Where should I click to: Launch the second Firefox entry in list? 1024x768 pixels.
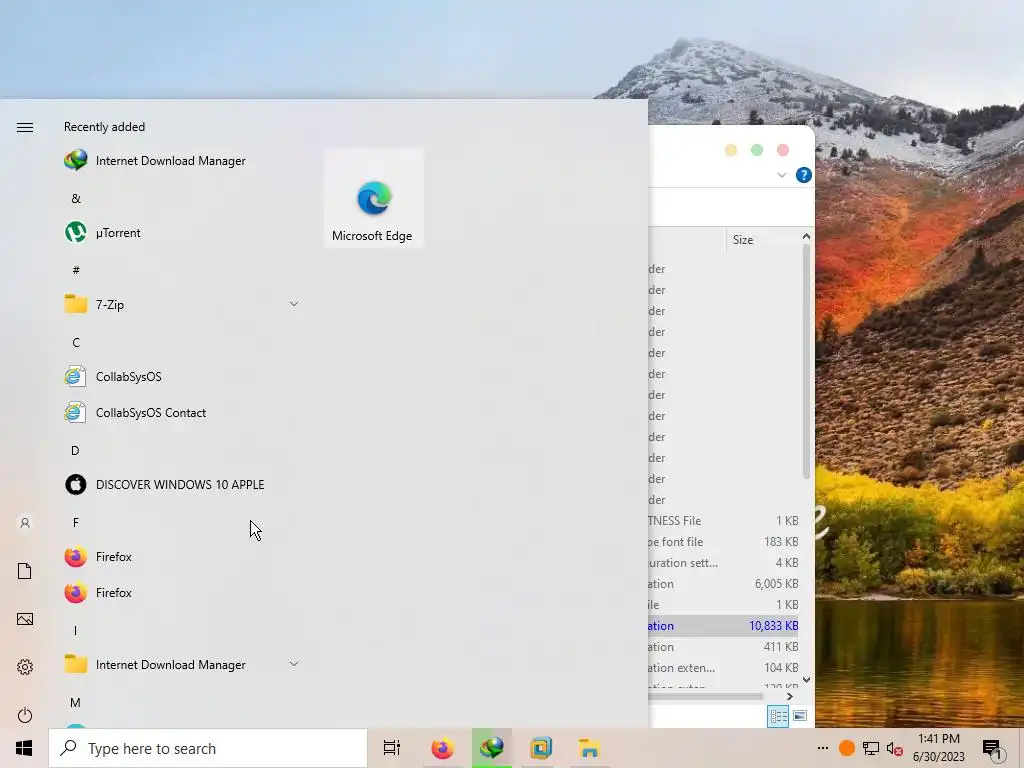(98, 592)
